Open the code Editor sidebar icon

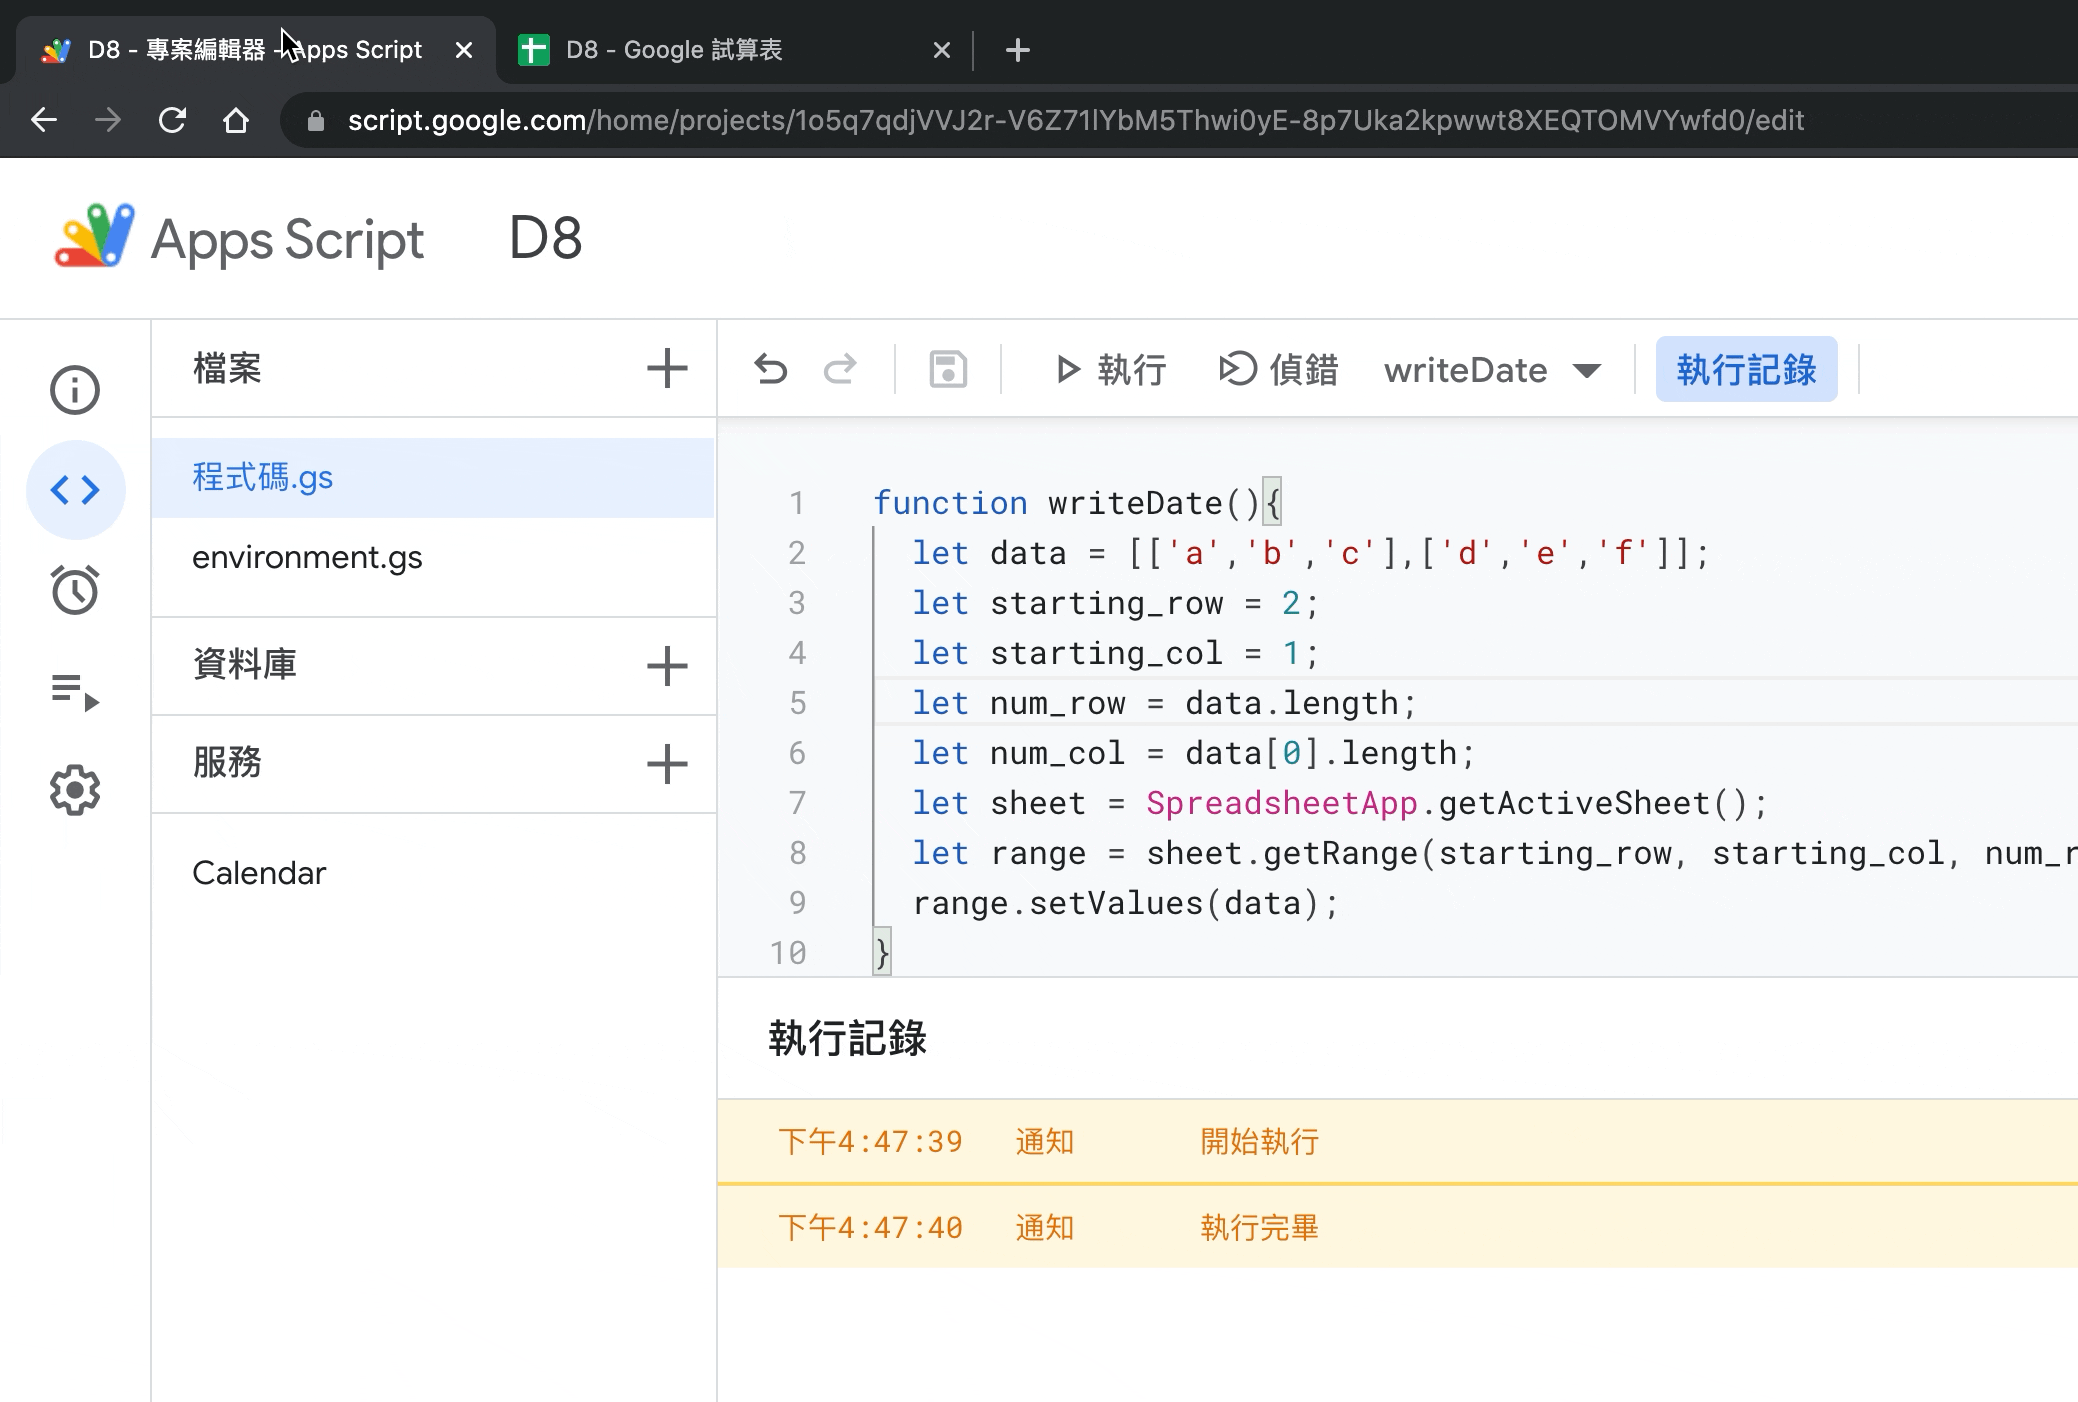click(75, 490)
